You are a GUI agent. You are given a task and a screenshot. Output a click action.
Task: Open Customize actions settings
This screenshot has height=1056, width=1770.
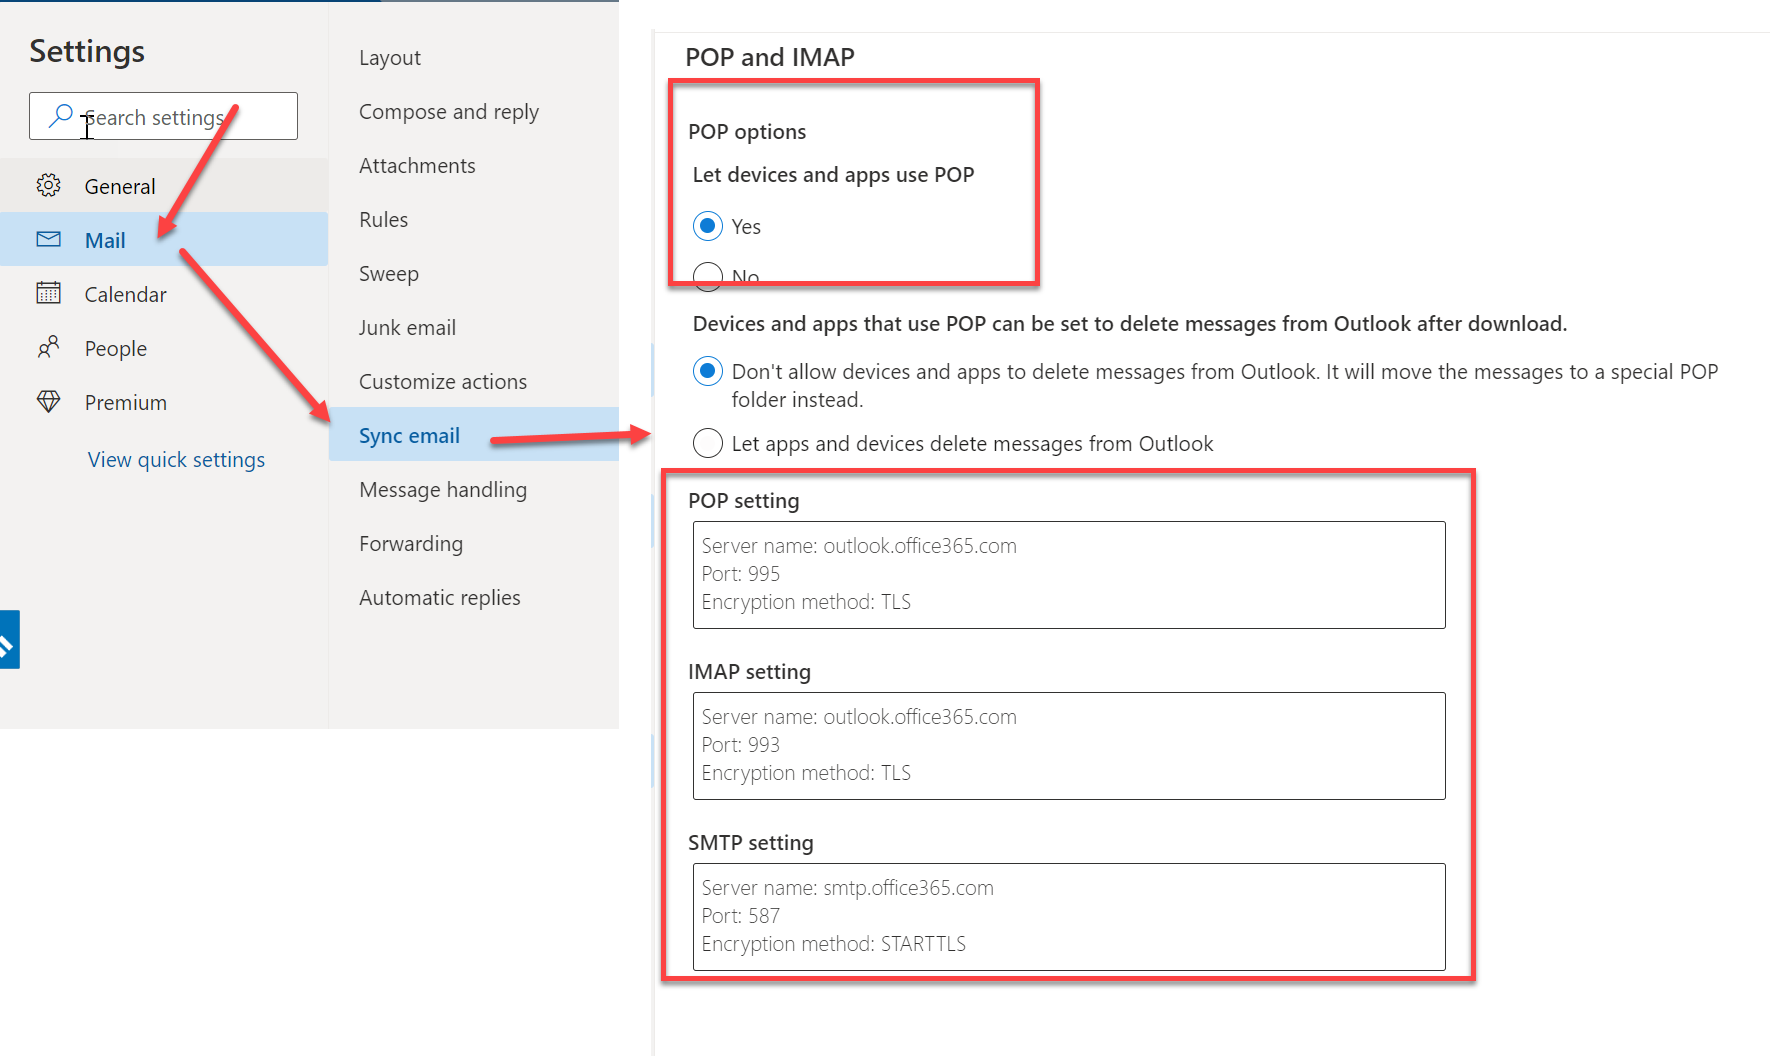(x=474, y=382)
